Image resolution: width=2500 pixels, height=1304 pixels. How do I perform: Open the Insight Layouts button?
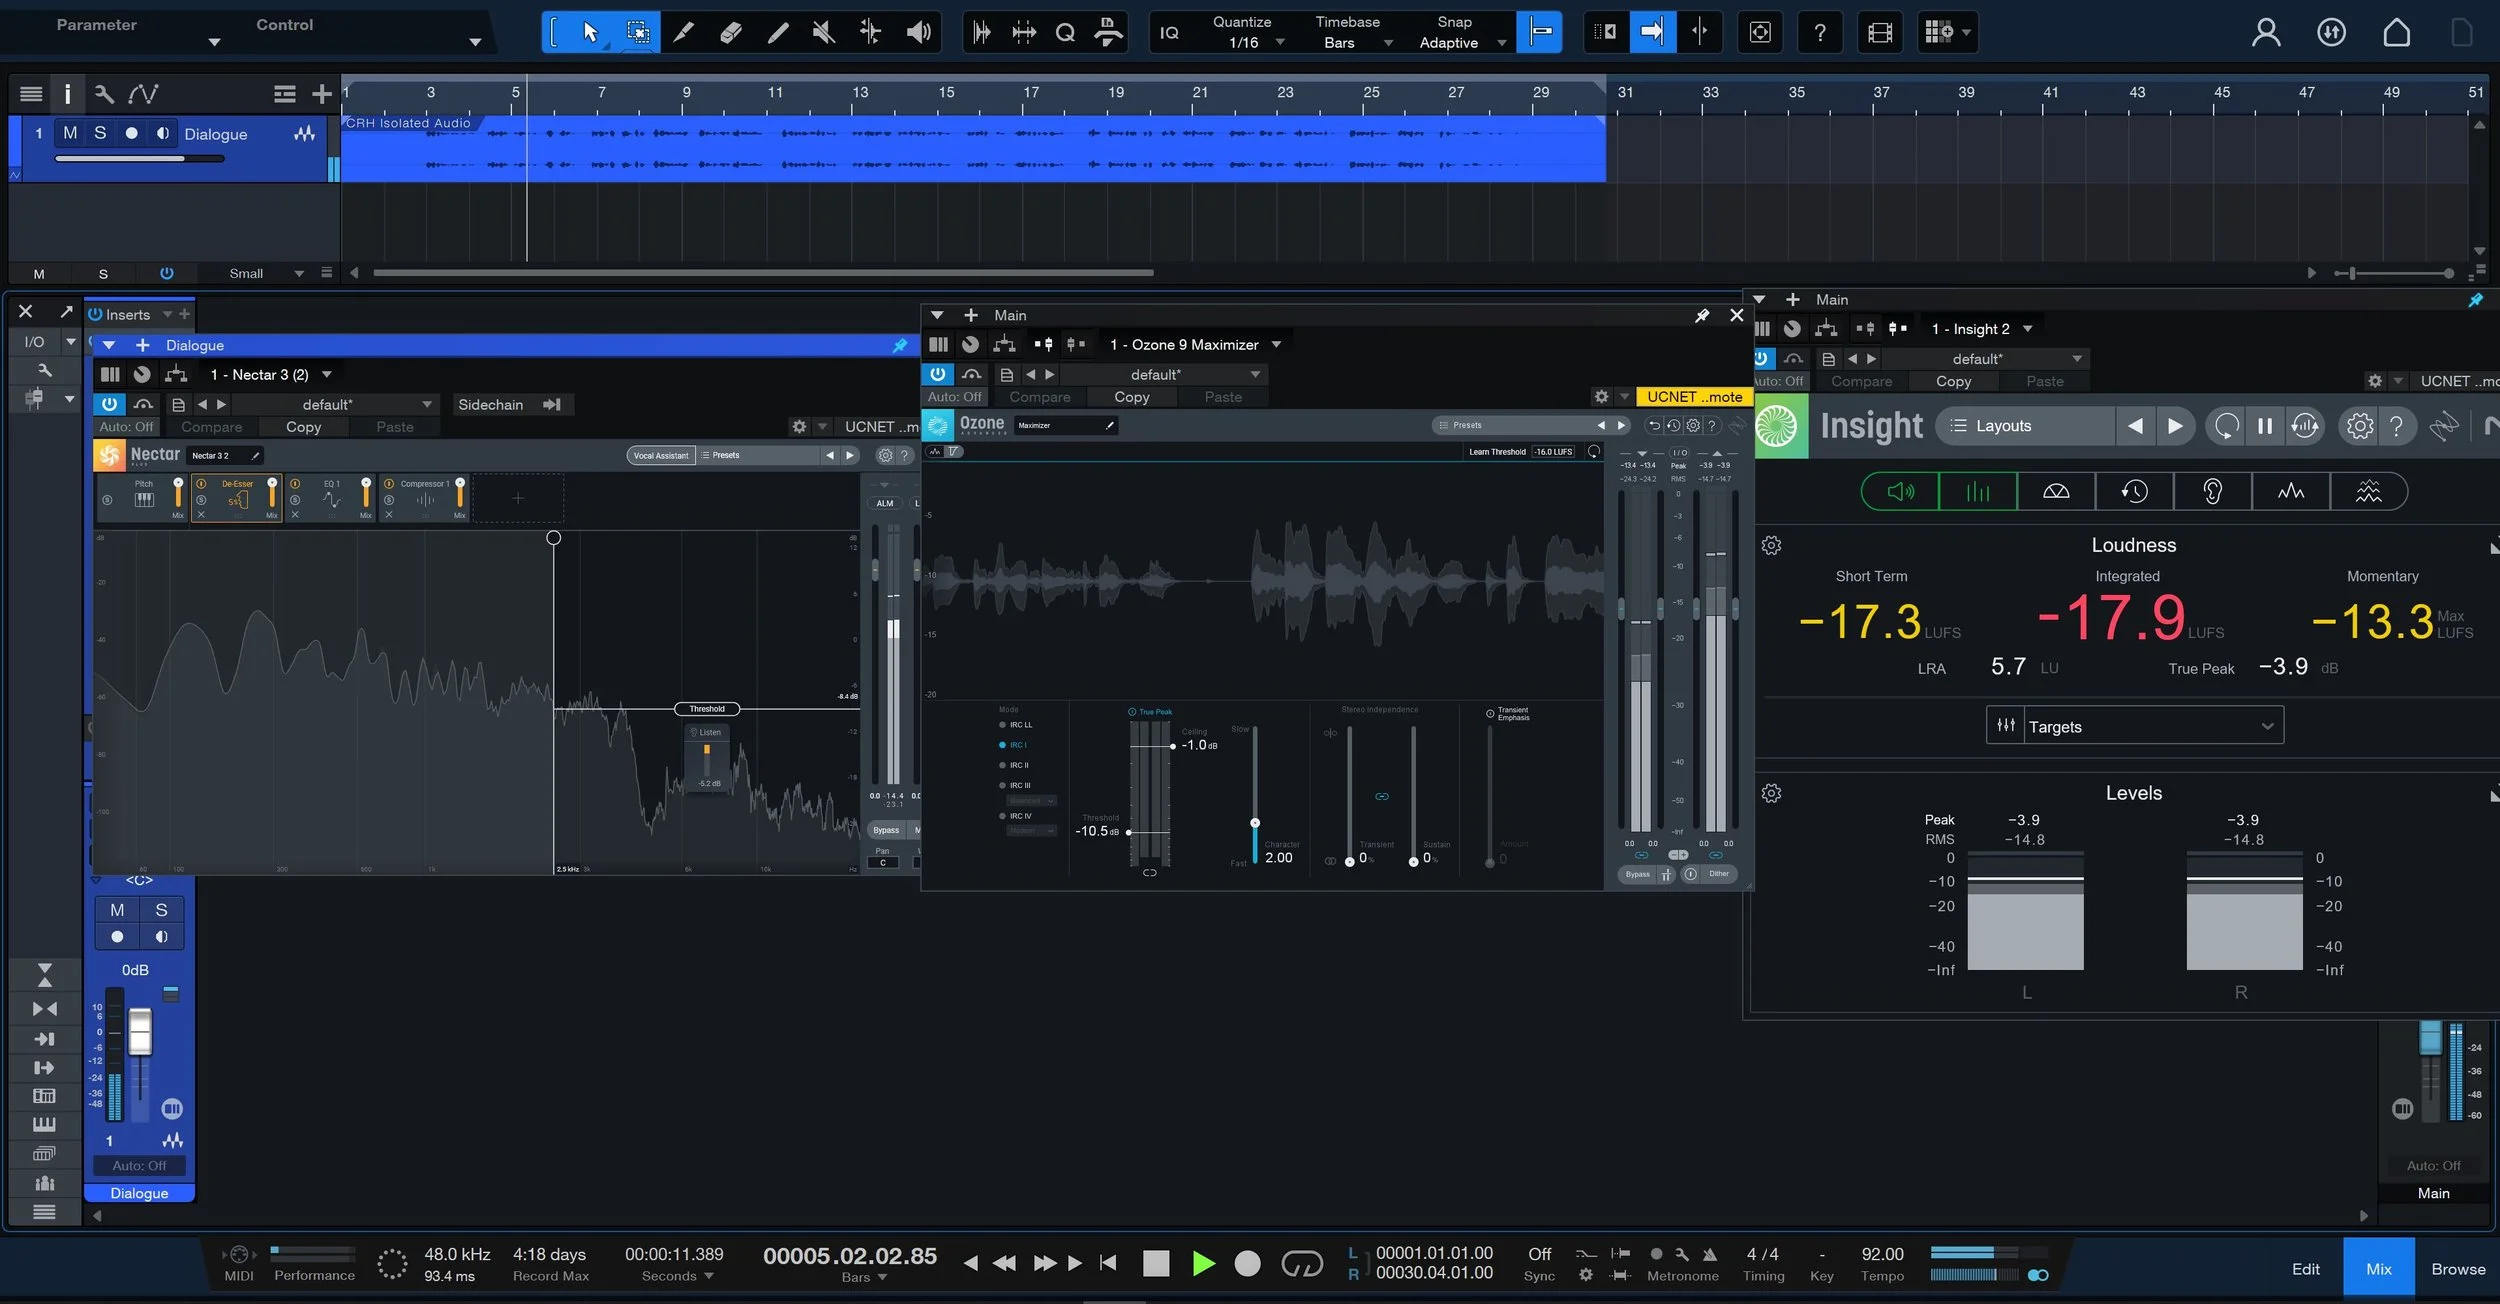tap(2025, 426)
